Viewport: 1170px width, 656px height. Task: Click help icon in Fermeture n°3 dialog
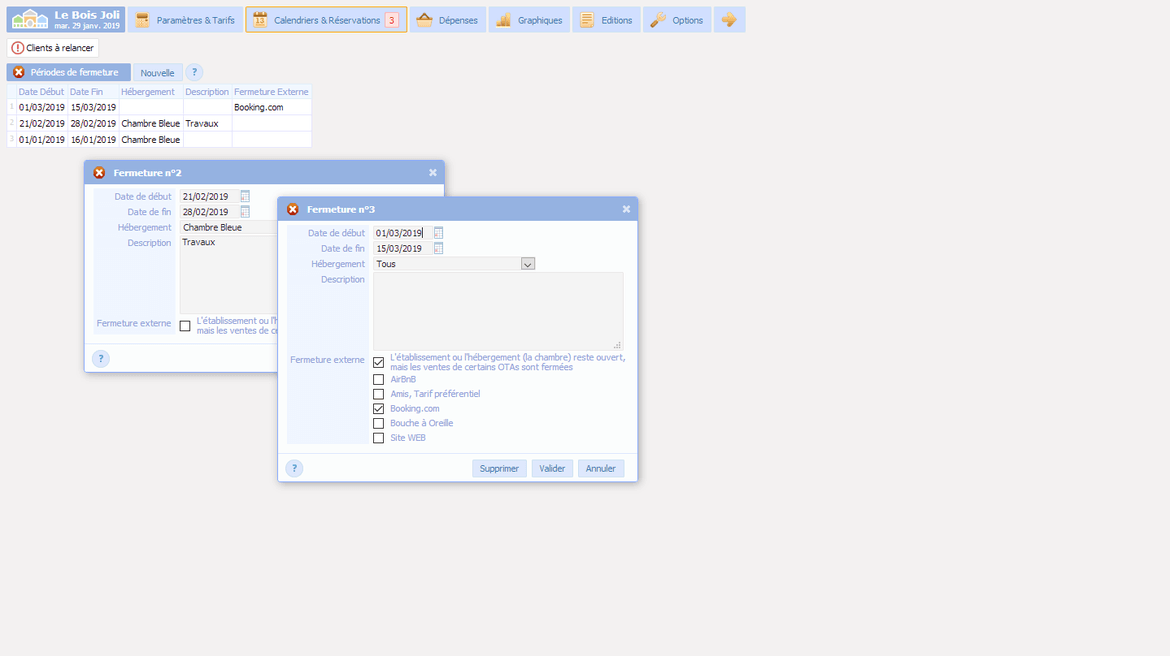294,468
